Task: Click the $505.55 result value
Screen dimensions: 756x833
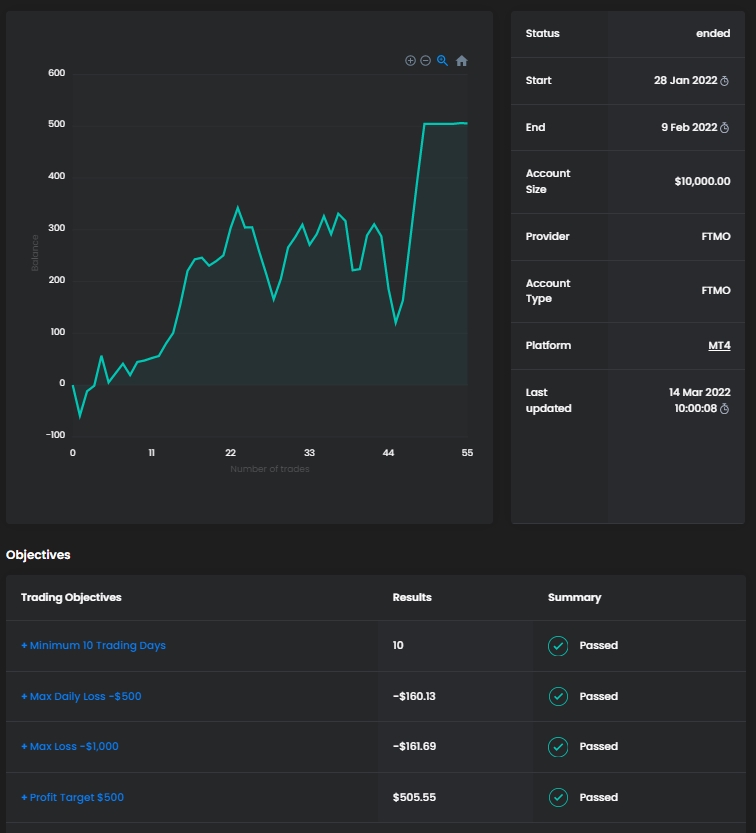Action: (x=414, y=797)
